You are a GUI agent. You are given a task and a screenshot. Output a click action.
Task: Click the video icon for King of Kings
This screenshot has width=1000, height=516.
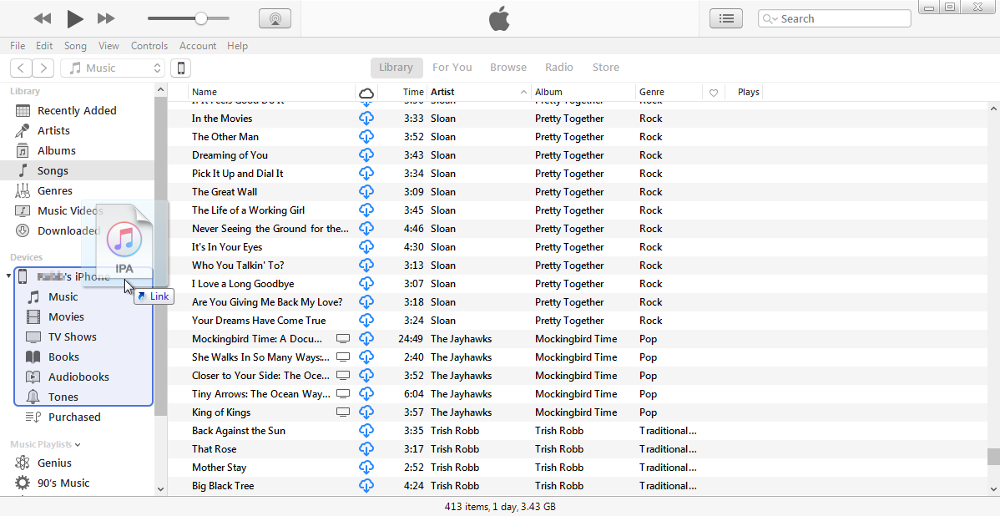[x=343, y=412]
